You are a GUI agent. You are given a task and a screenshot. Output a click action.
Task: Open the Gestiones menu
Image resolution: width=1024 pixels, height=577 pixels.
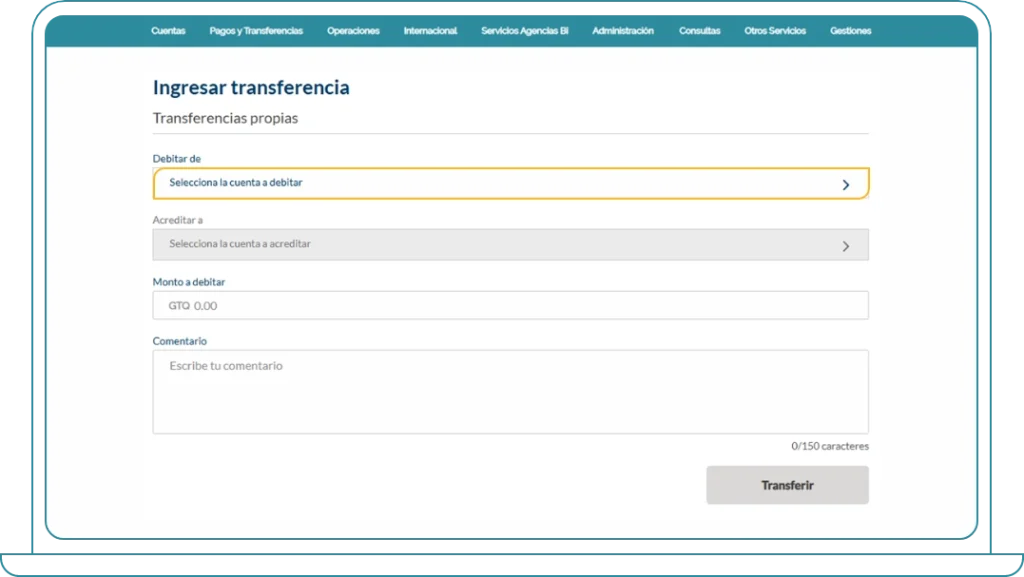click(849, 31)
